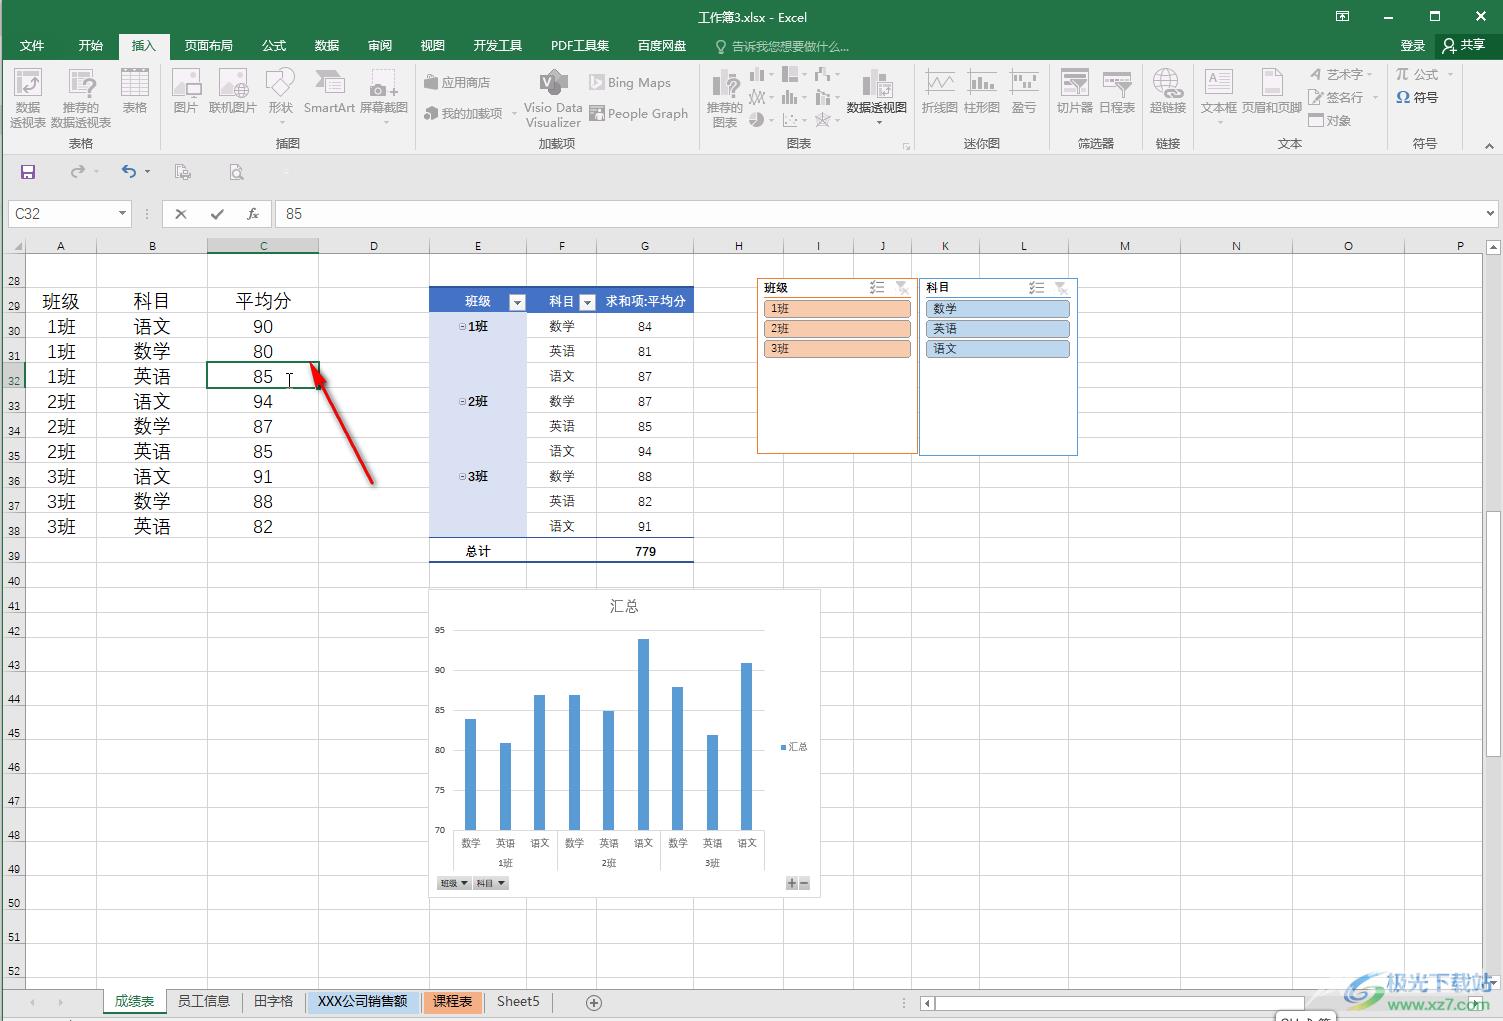This screenshot has width=1503, height=1021.
Task: Open the 课程表 sheet tab
Action: pos(453,1001)
